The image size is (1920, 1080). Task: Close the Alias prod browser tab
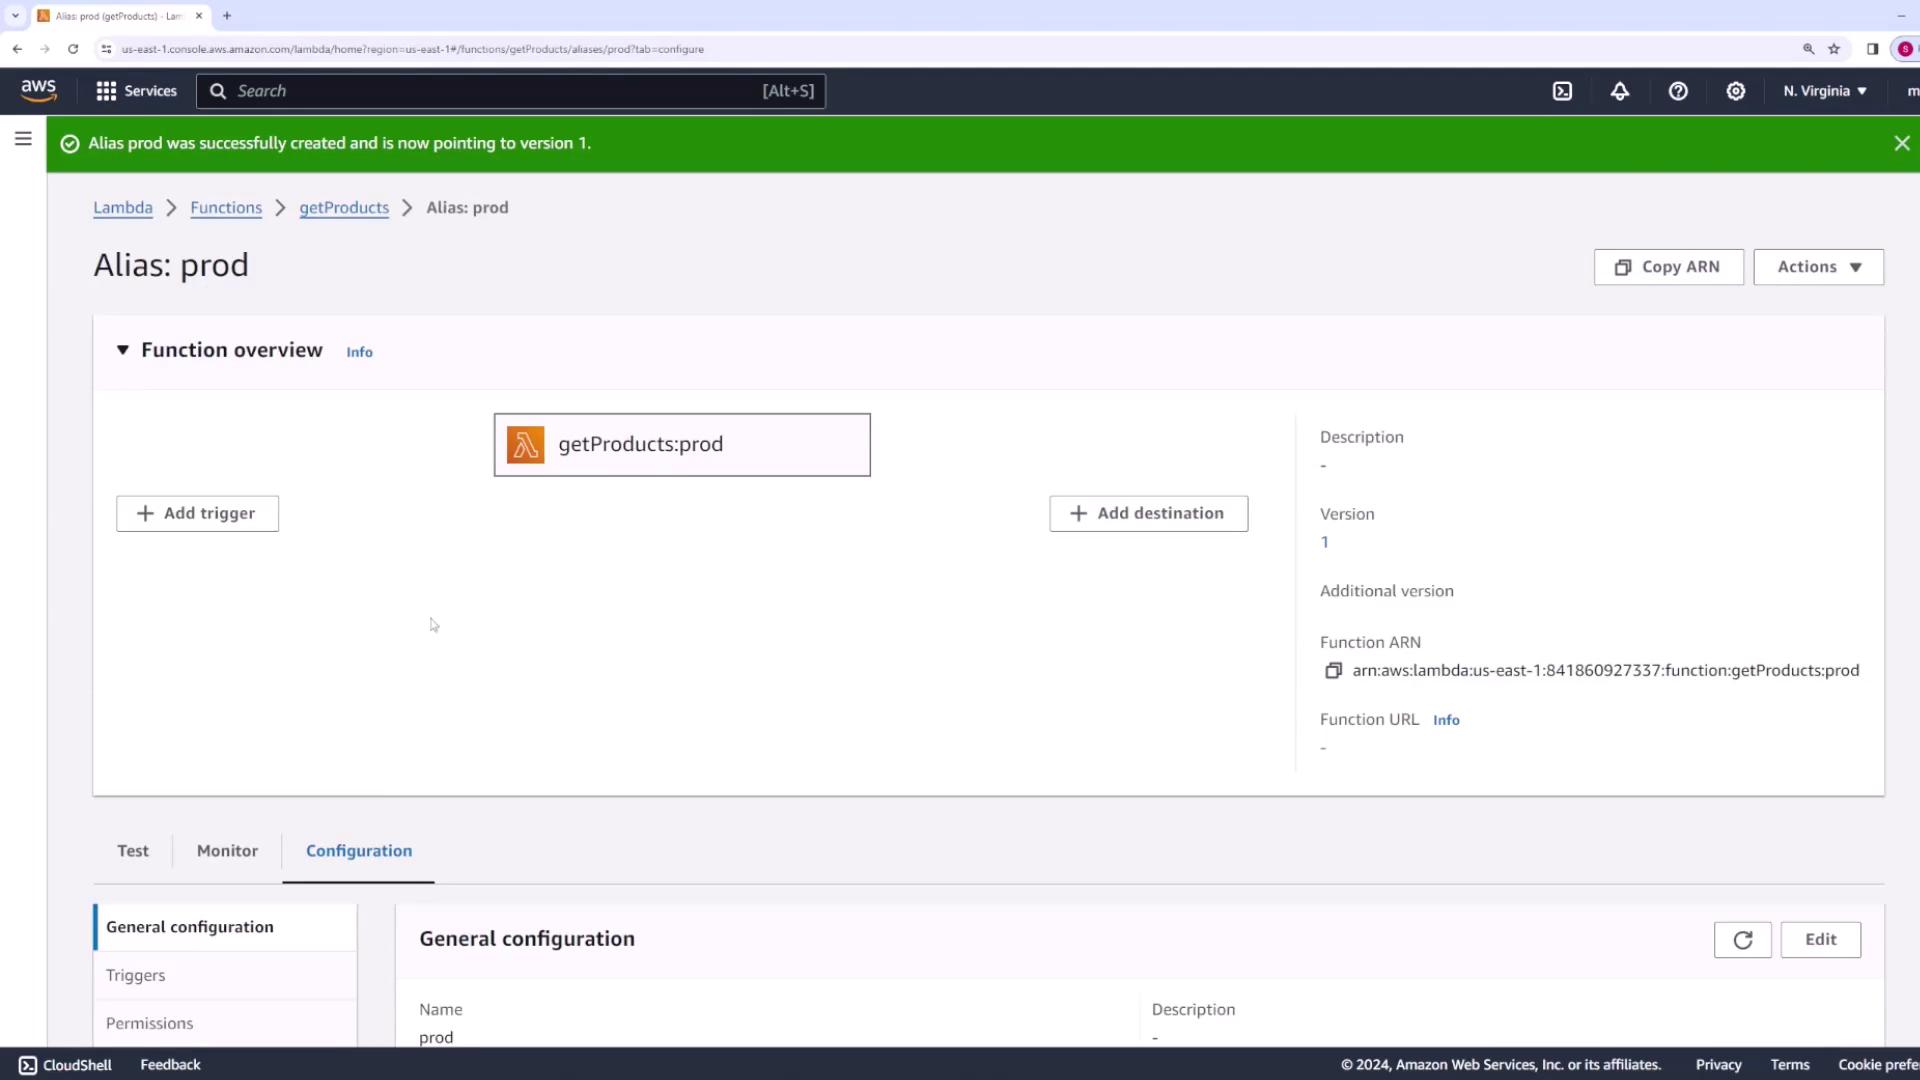coord(199,16)
